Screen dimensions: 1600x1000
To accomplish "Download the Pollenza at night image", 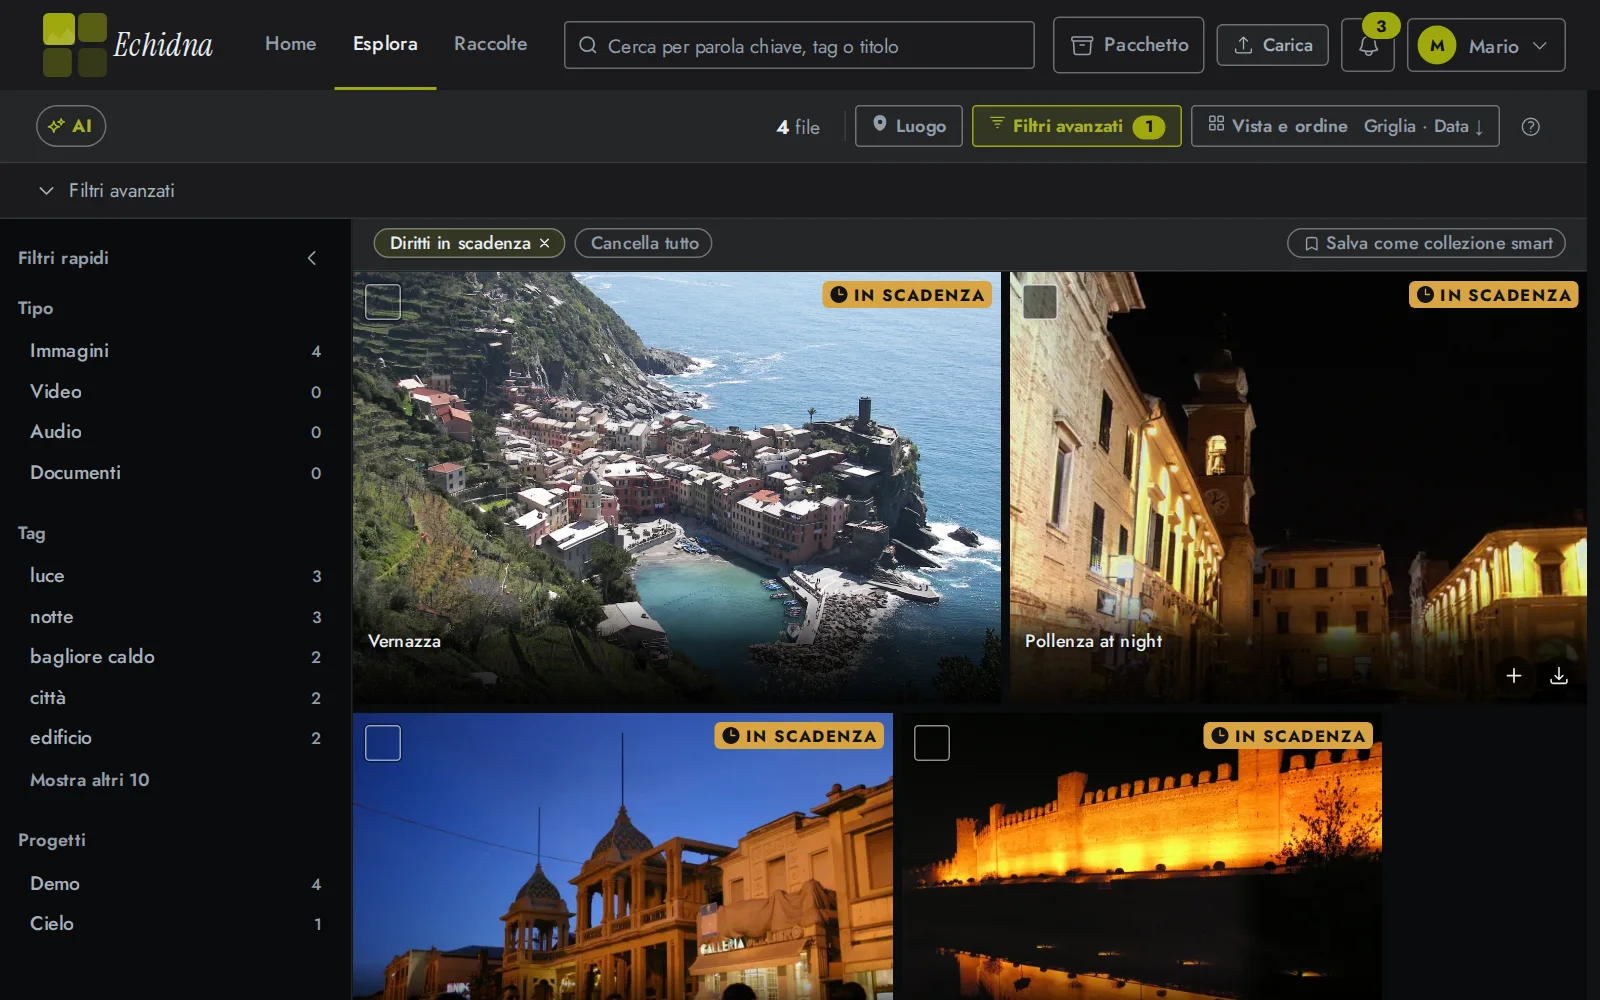I will point(1559,676).
